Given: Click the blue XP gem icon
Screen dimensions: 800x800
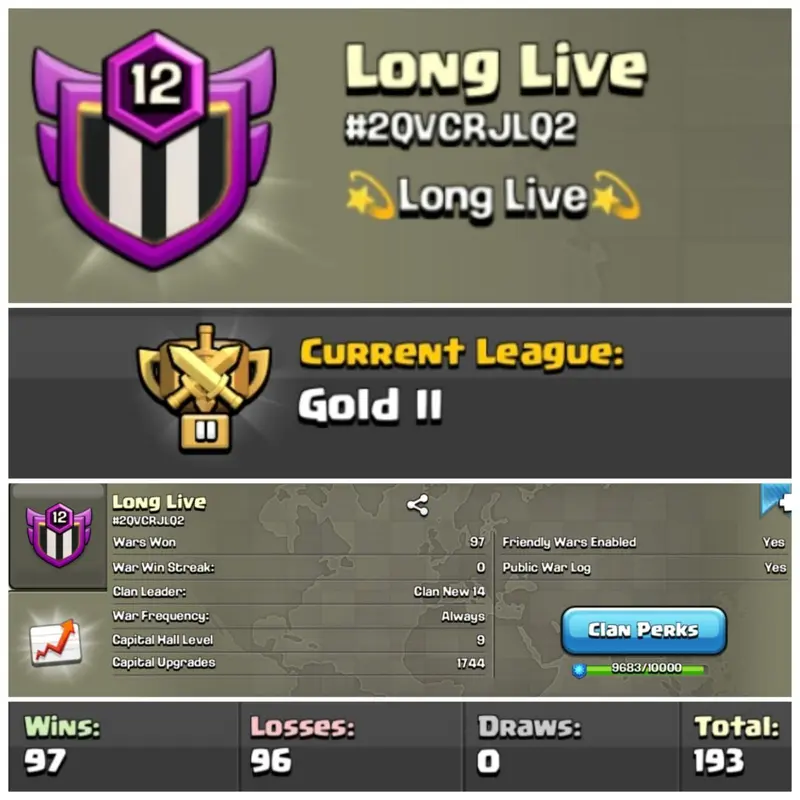Looking at the screenshot, I should pyautogui.click(x=579, y=669).
